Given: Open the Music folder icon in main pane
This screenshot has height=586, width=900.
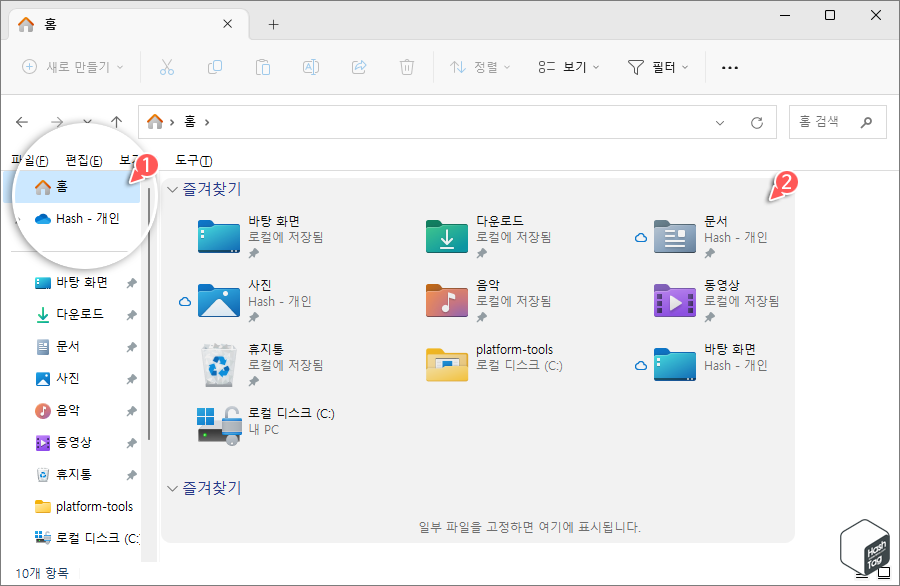Looking at the screenshot, I should coord(447,301).
